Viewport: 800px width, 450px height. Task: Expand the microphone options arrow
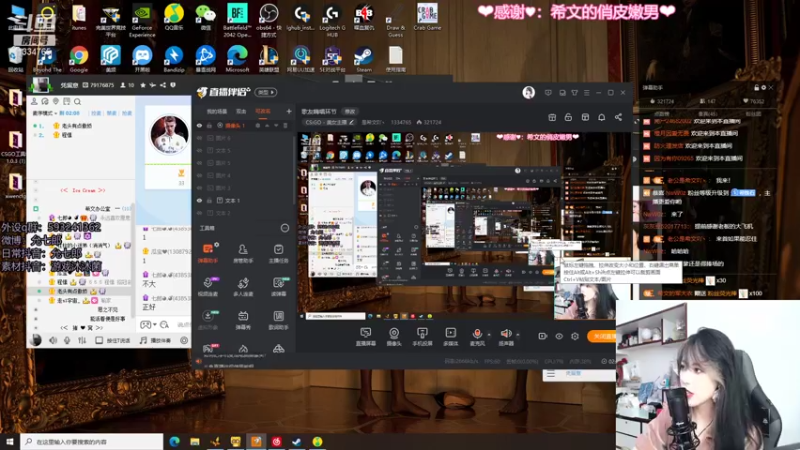pos(489,335)
